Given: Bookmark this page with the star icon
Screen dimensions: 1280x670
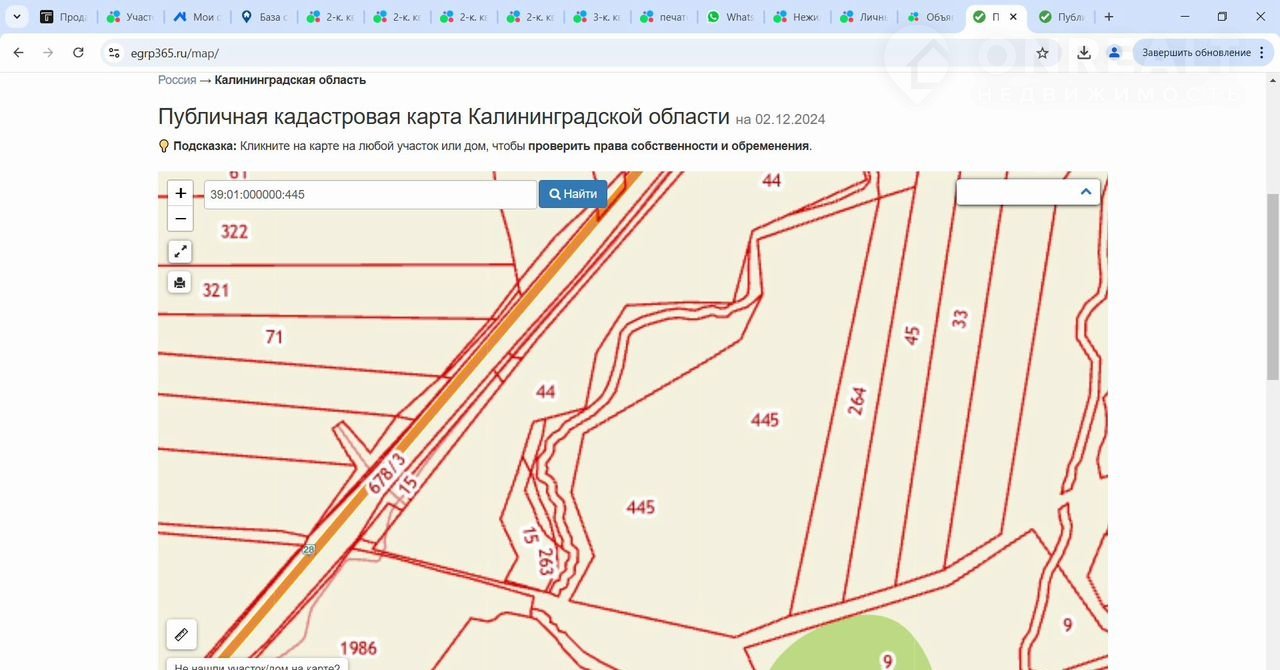Looking at the screenshot, I should (1042, 53).
